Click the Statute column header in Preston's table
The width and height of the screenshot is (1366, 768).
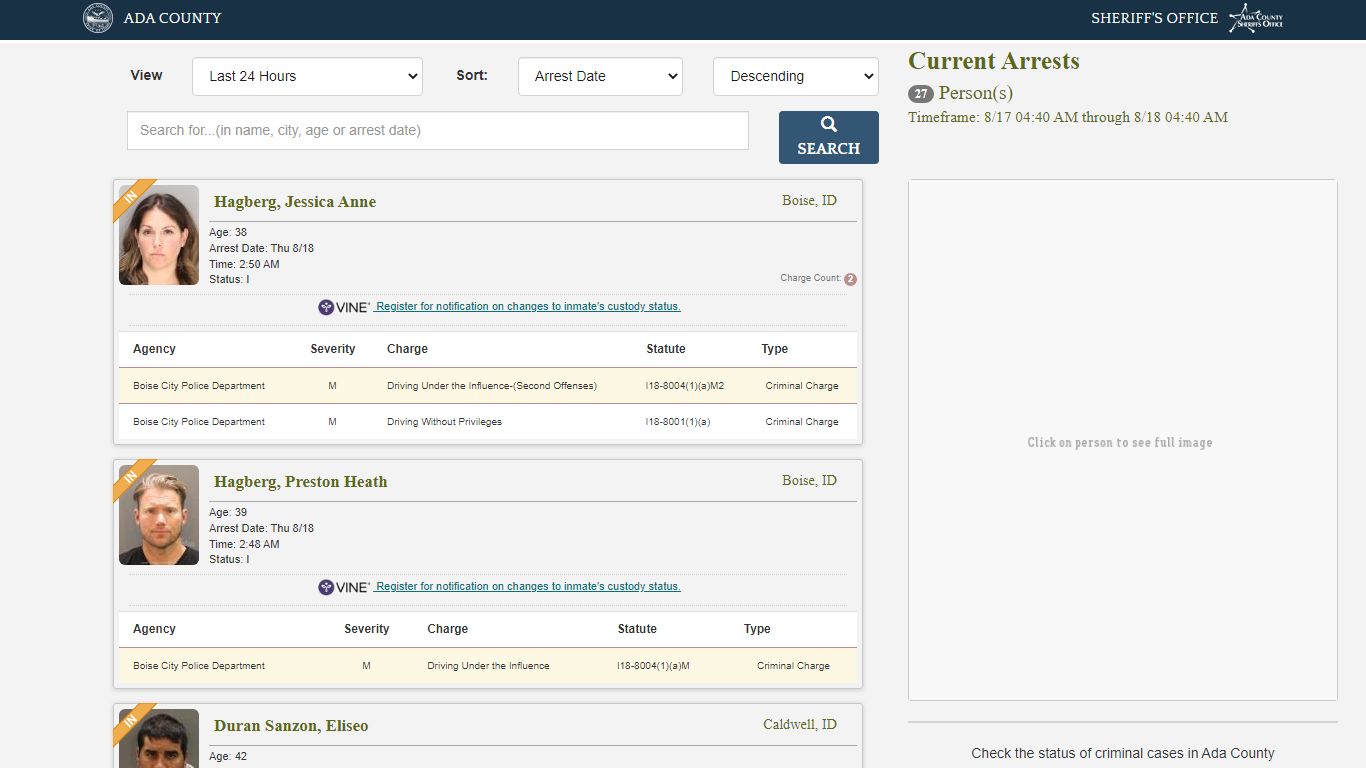pos(637,629)
